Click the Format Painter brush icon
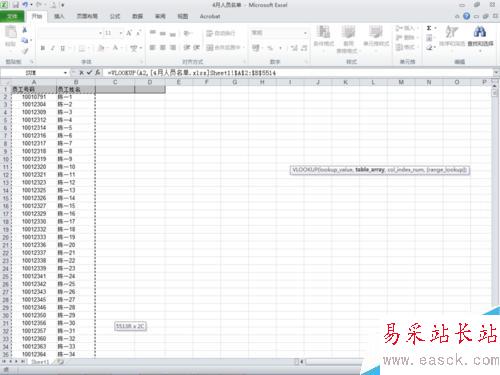 coord(25,51)
